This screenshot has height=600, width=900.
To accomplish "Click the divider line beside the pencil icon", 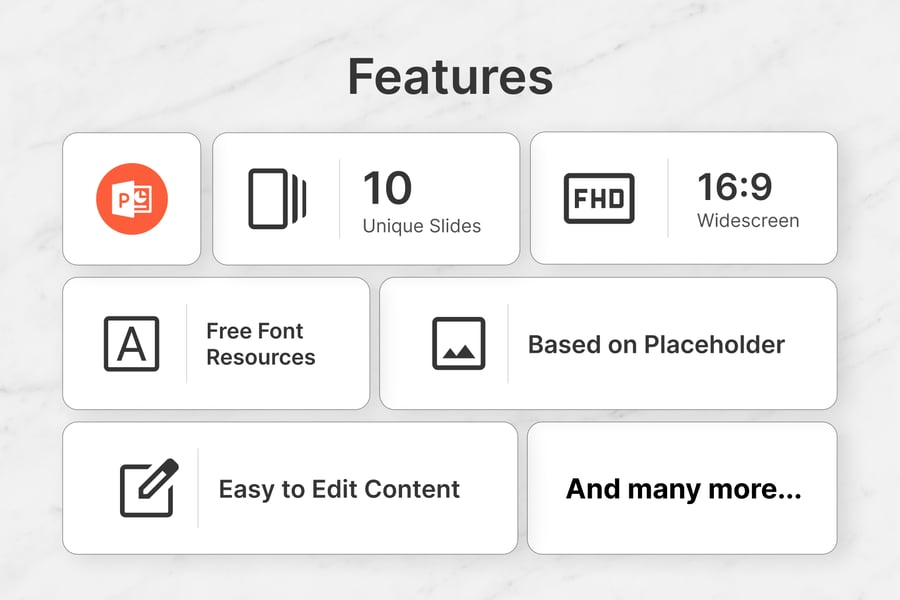I will tap(198, 488).
